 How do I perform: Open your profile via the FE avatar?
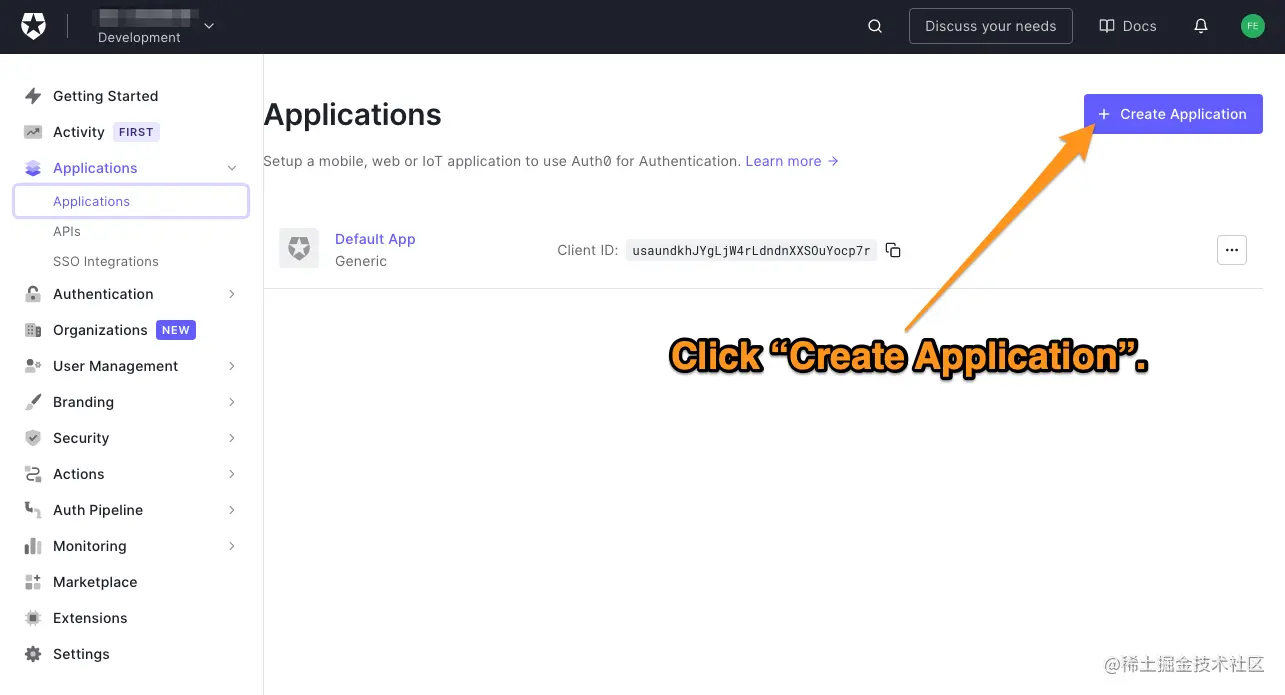click(x=1252, y=26)
